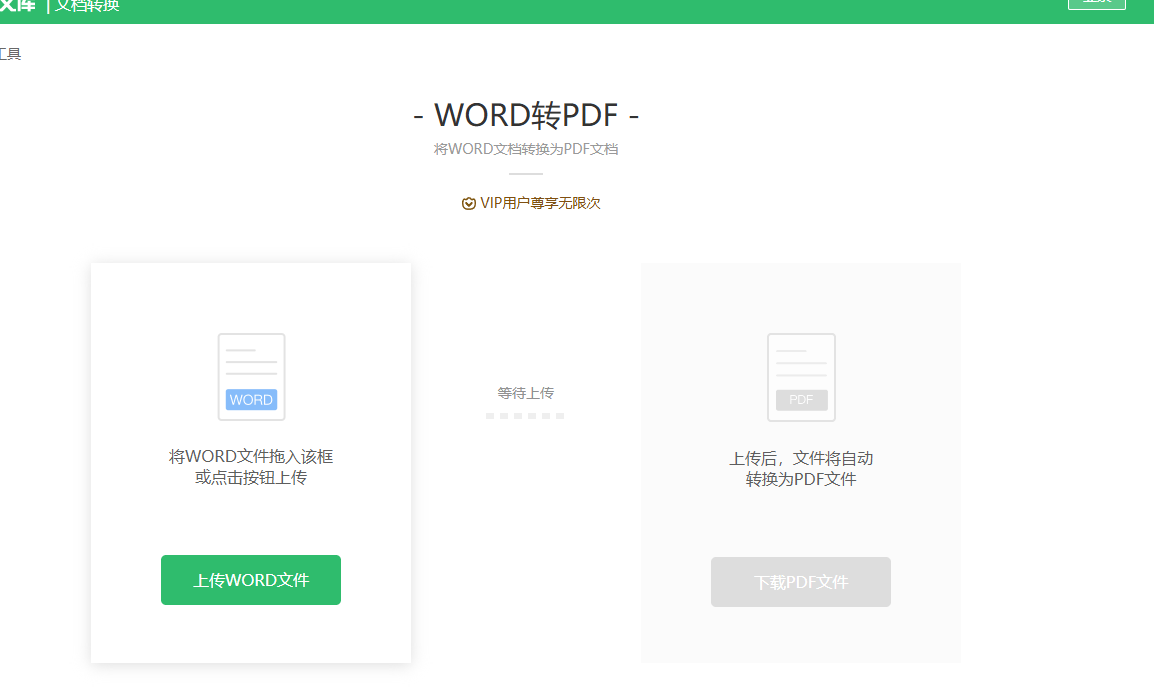Click the 将WORD文件拖入该框 hint text
The width and height of the screenshot is (1154, 691).
coord(250,457)
